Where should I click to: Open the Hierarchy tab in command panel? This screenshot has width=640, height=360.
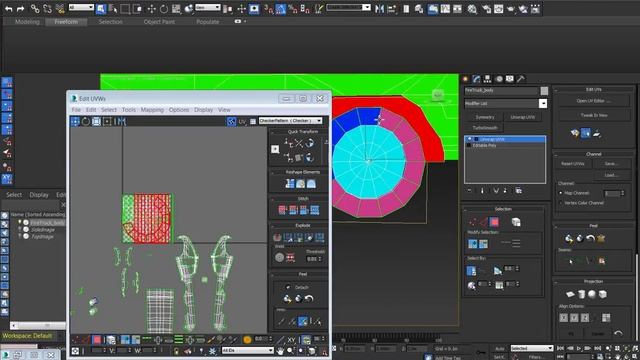click(487, 79)
